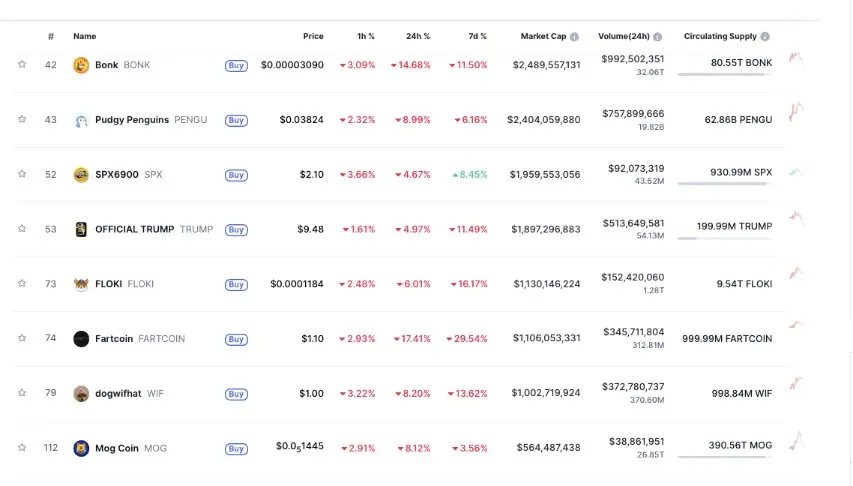
Task: Sort table by Price column header
Action: (313, 37)
